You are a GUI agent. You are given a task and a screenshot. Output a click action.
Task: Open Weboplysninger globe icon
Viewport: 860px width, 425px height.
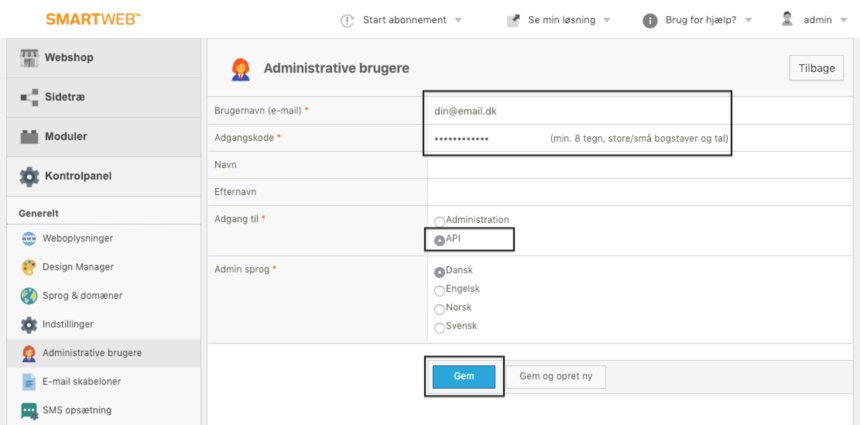pyautogui.click(x=29, y=239)
